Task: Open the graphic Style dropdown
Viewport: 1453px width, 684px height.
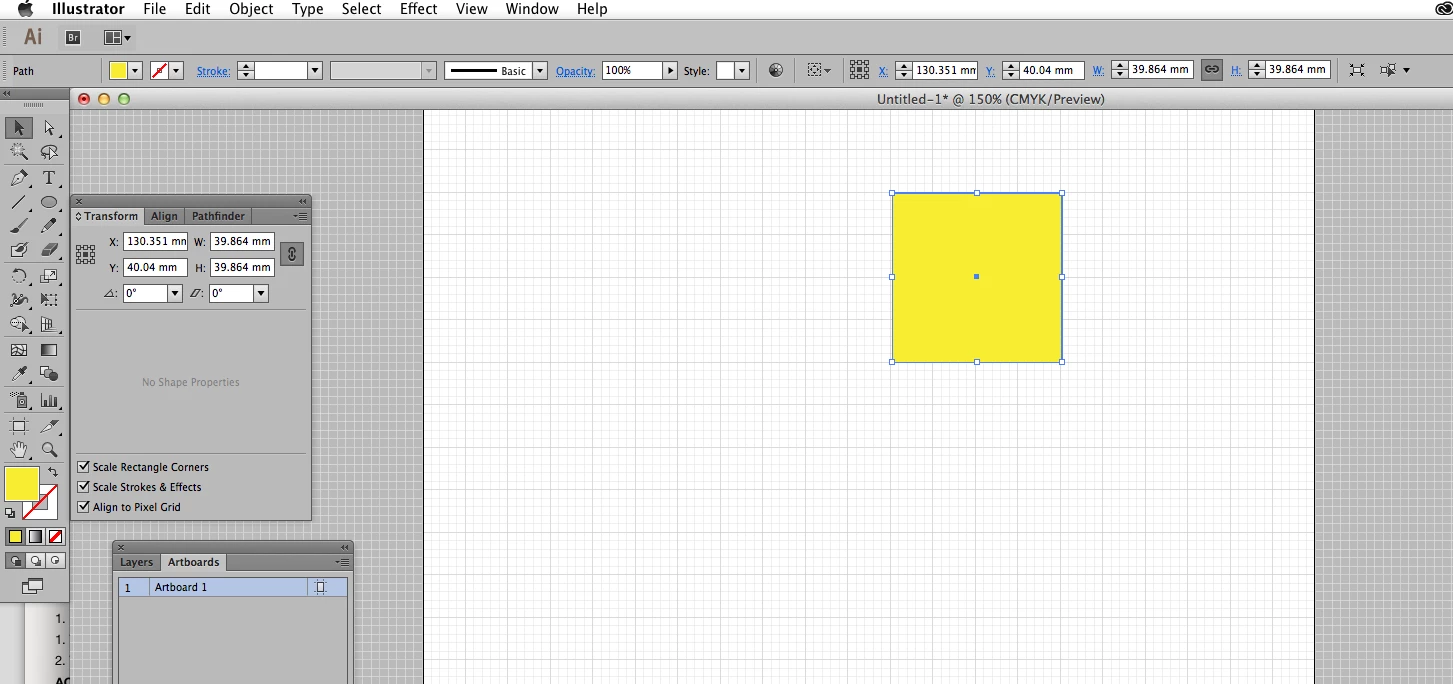Action: (x=742, y=71)
